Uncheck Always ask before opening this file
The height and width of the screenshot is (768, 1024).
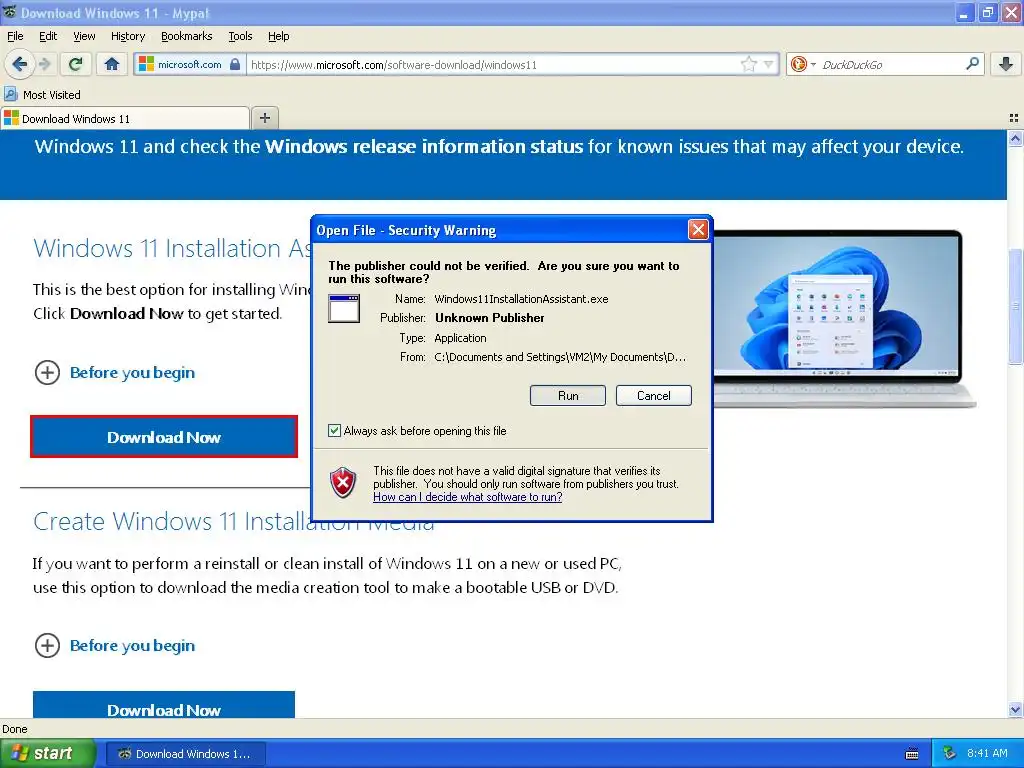(334, 430)
